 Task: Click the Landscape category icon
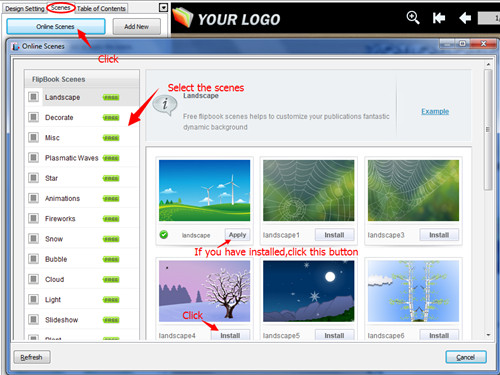pos(33,97)
